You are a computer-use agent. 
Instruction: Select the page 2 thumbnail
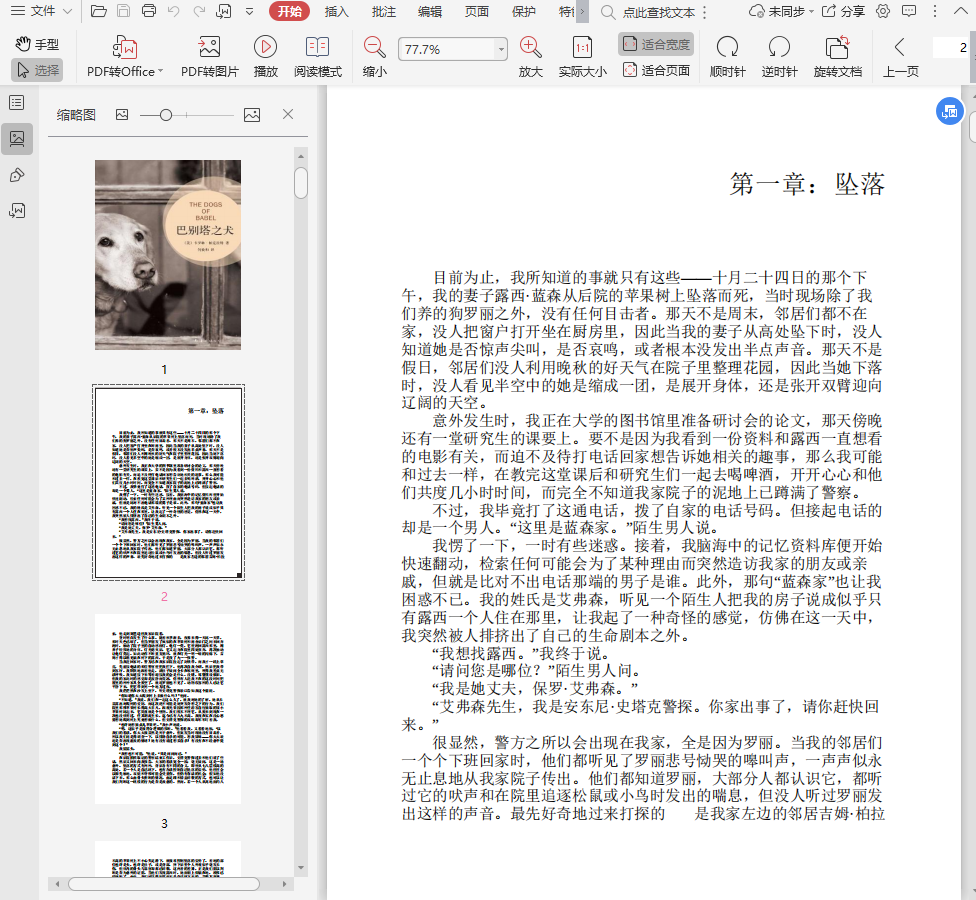click(x=168, y=482)
